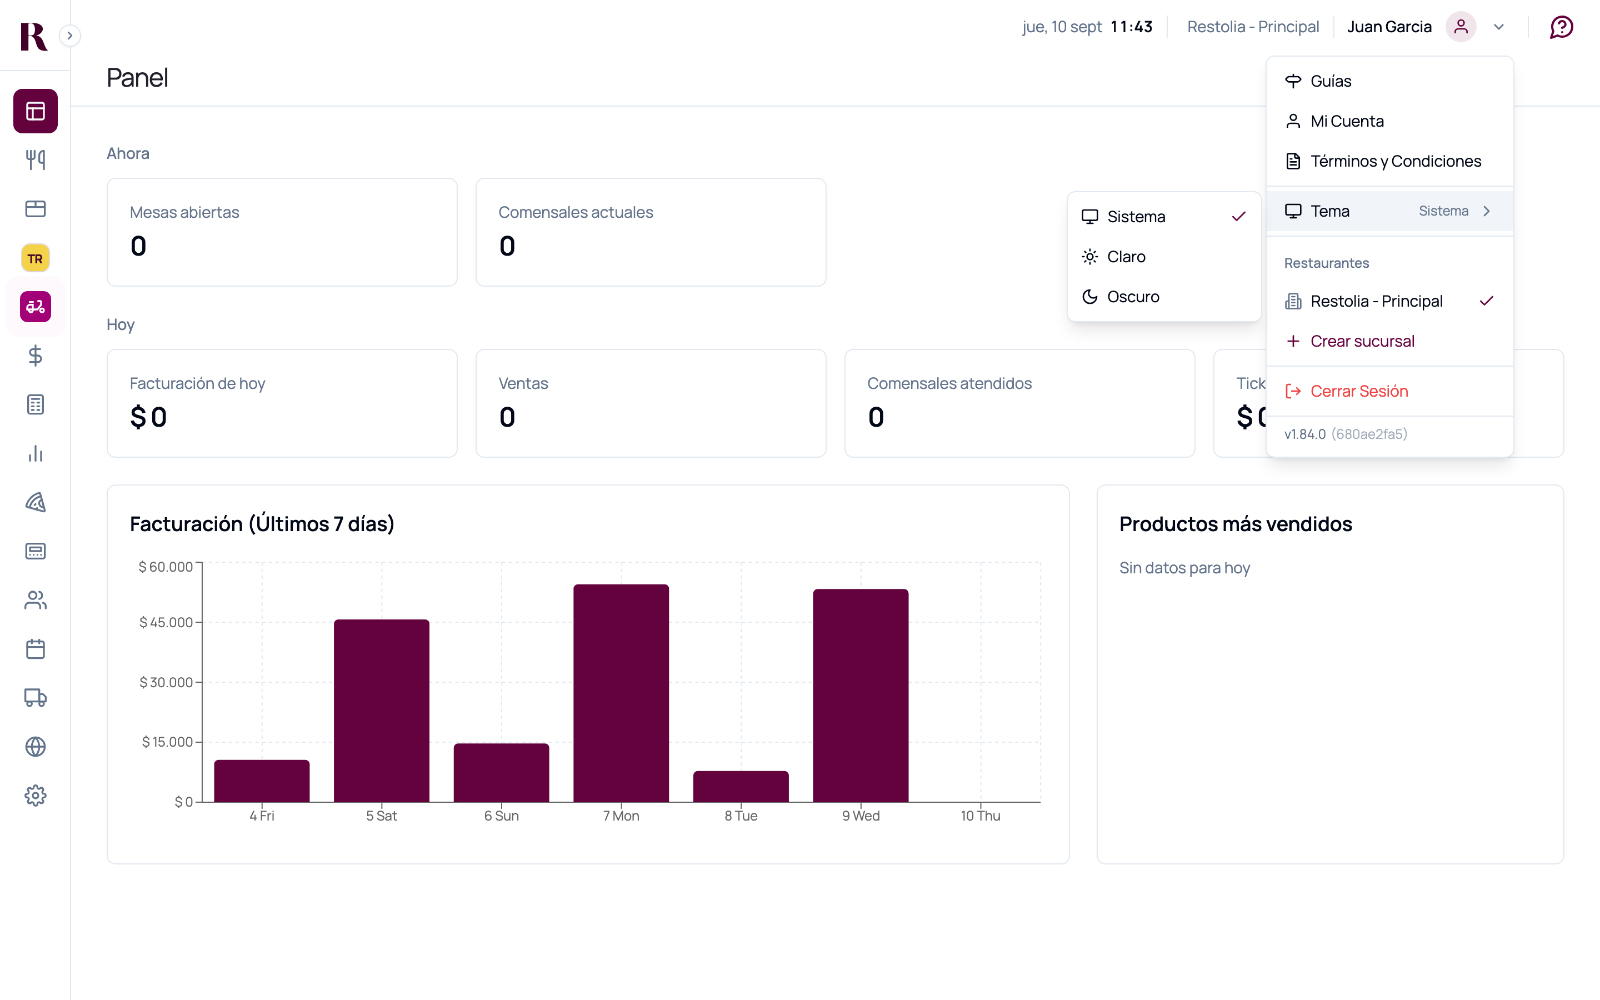Open Mi Cuenta from the user menu
The image size is (1600, 1000).
pos(1389,121)
